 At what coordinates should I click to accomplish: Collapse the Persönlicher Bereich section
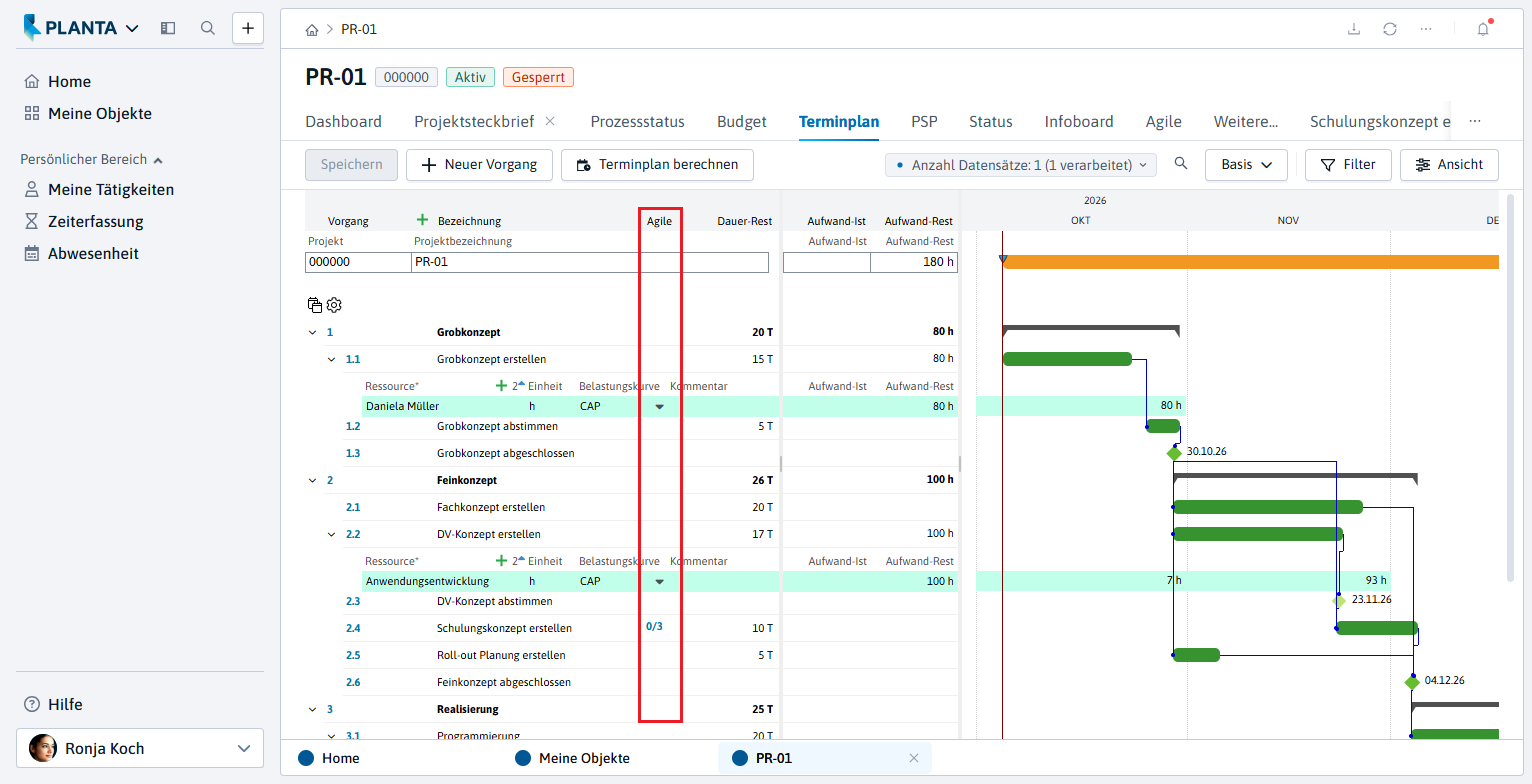coord(92,159)
